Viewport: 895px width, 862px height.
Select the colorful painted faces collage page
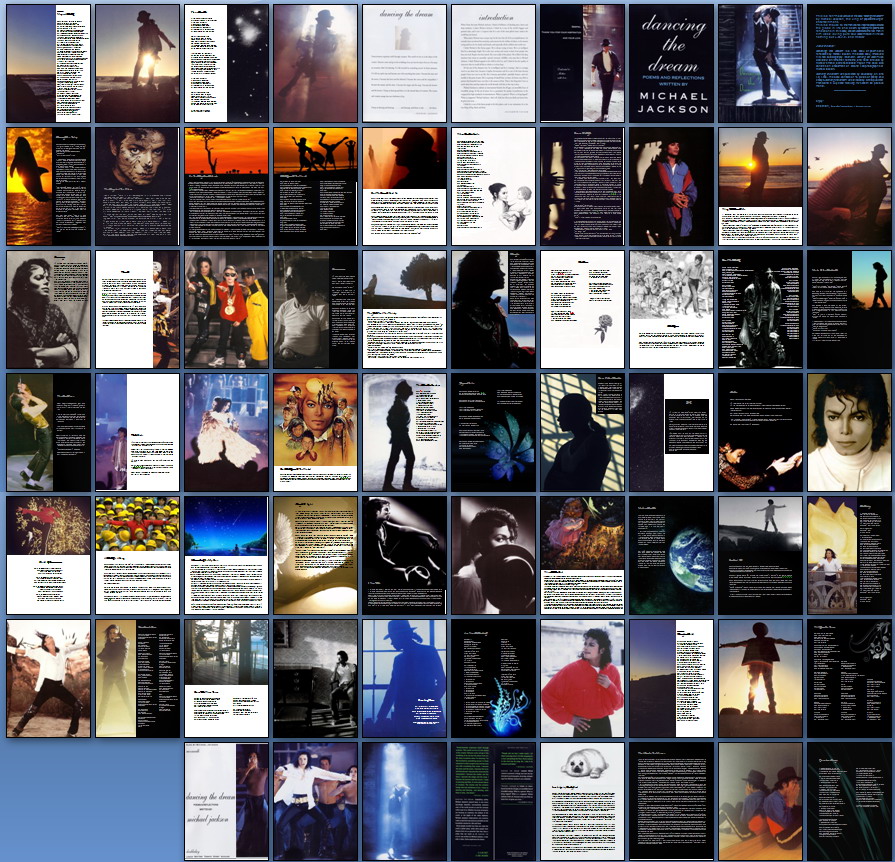tap(315, 432)
